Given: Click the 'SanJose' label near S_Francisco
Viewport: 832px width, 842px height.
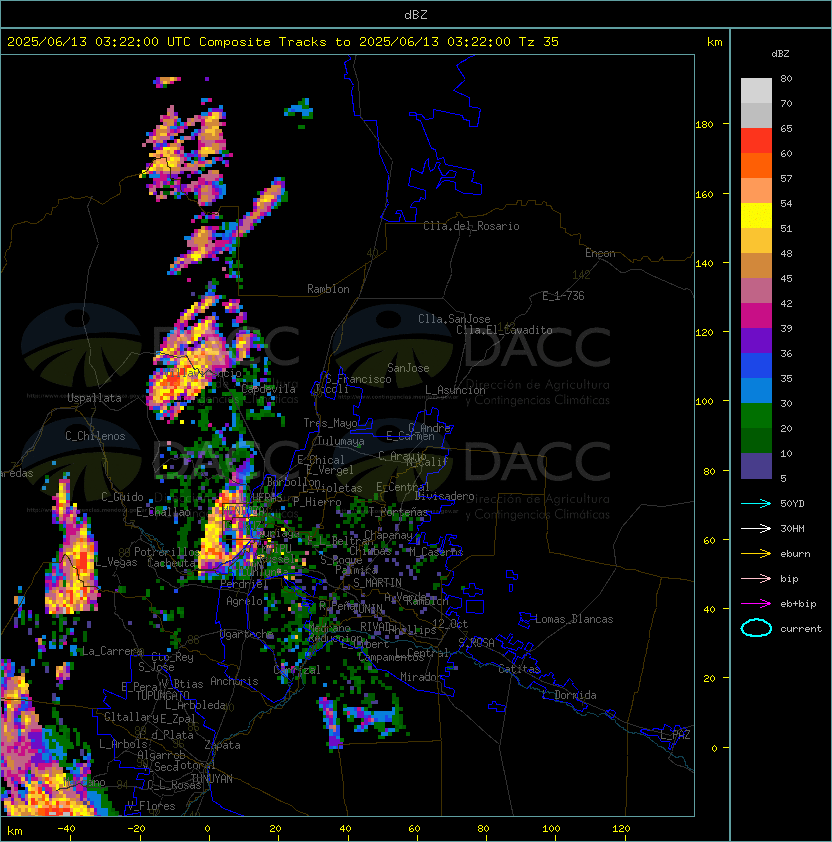Looking at the screenshot, I should [x=408, y=368].
